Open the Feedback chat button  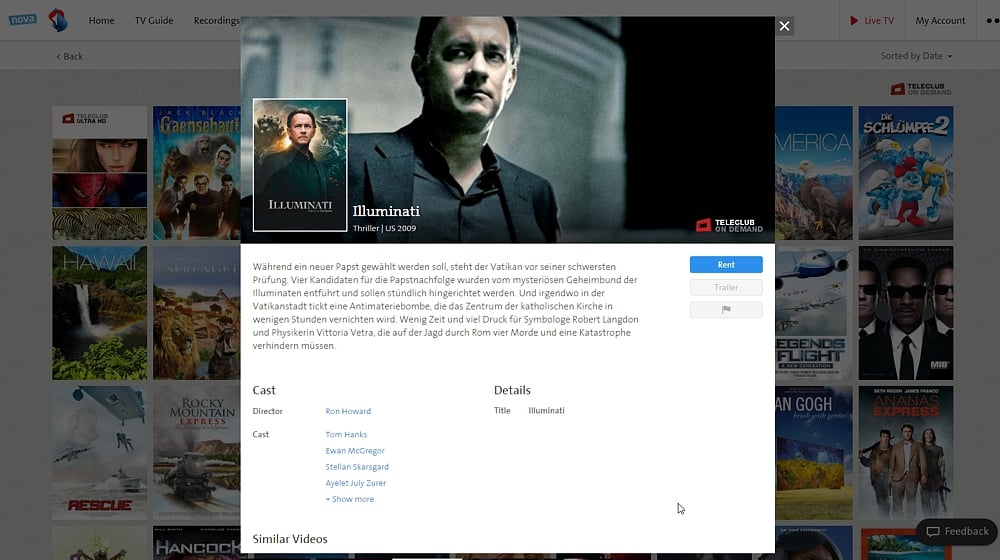[x=957, y=531]
